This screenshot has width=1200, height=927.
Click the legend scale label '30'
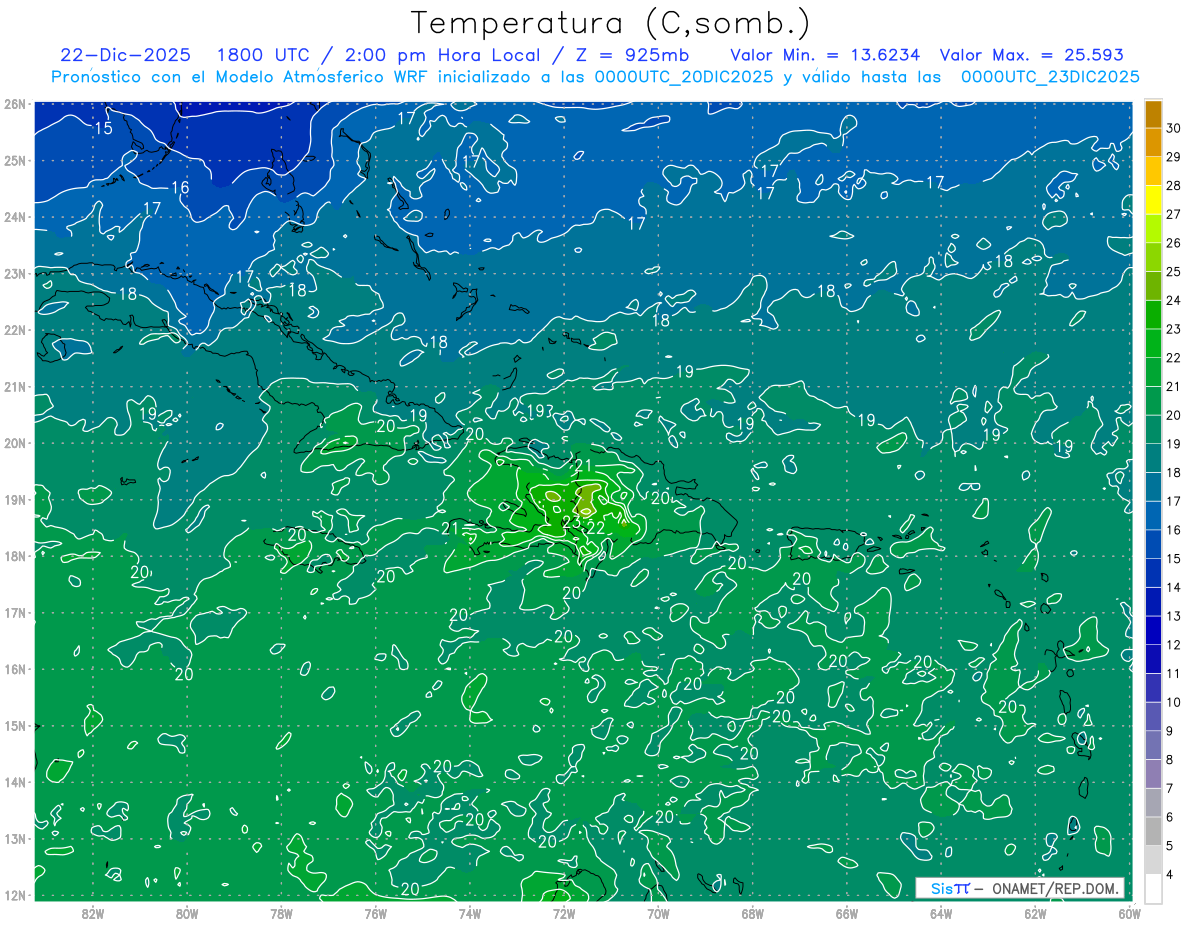tap(1173, 128)
